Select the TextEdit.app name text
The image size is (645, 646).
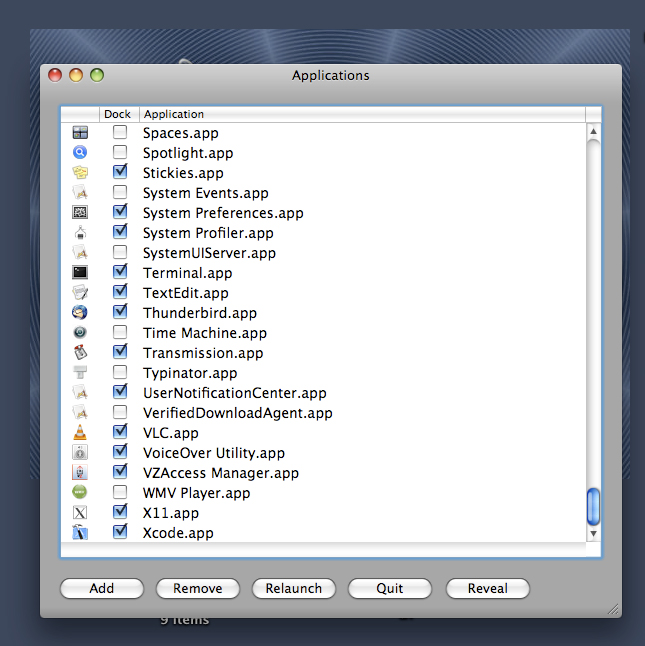pyautogui.click(x=186, y=293)
